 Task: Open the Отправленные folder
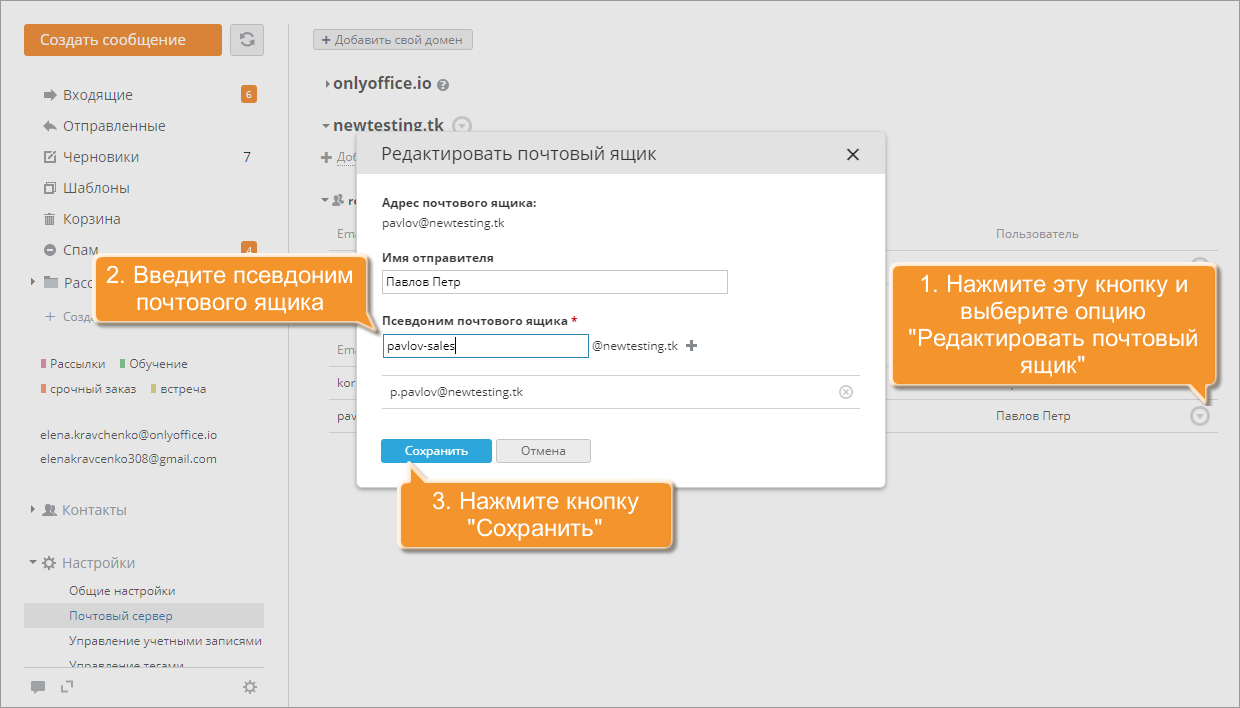114,126
